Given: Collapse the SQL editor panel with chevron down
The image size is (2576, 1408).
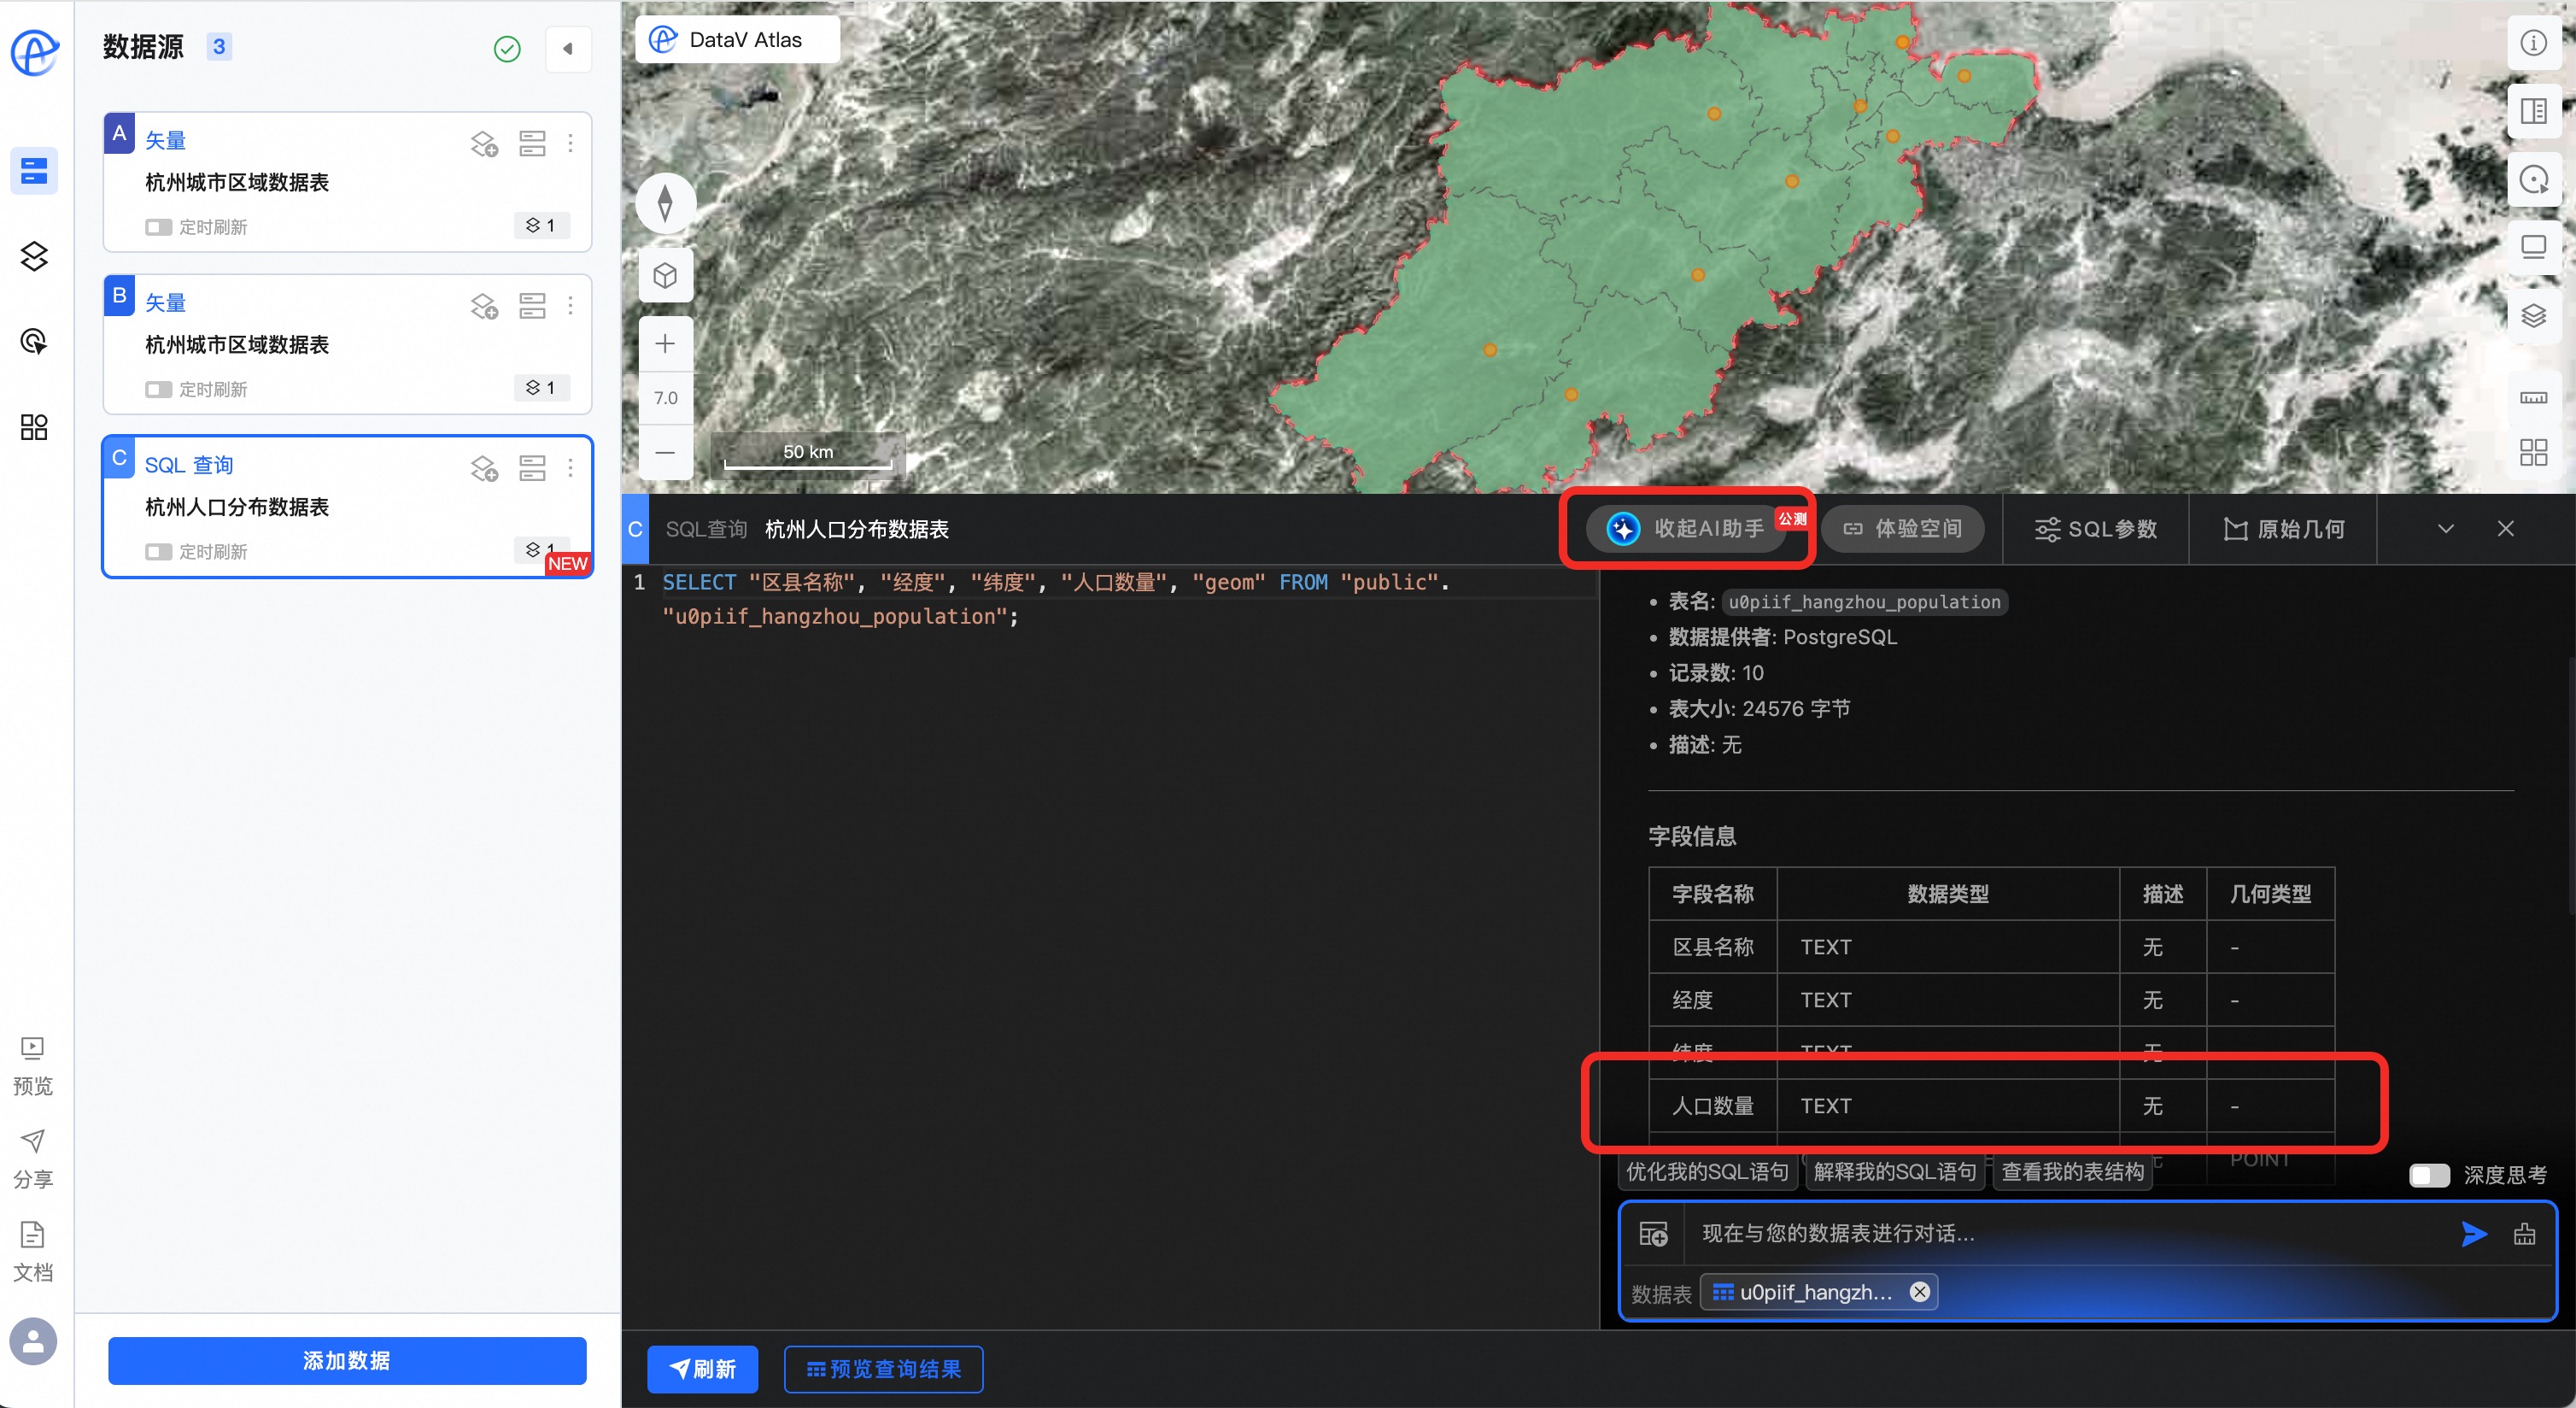Looking at the screenshot, I should pyautogui.click(x=2445, y=529).
